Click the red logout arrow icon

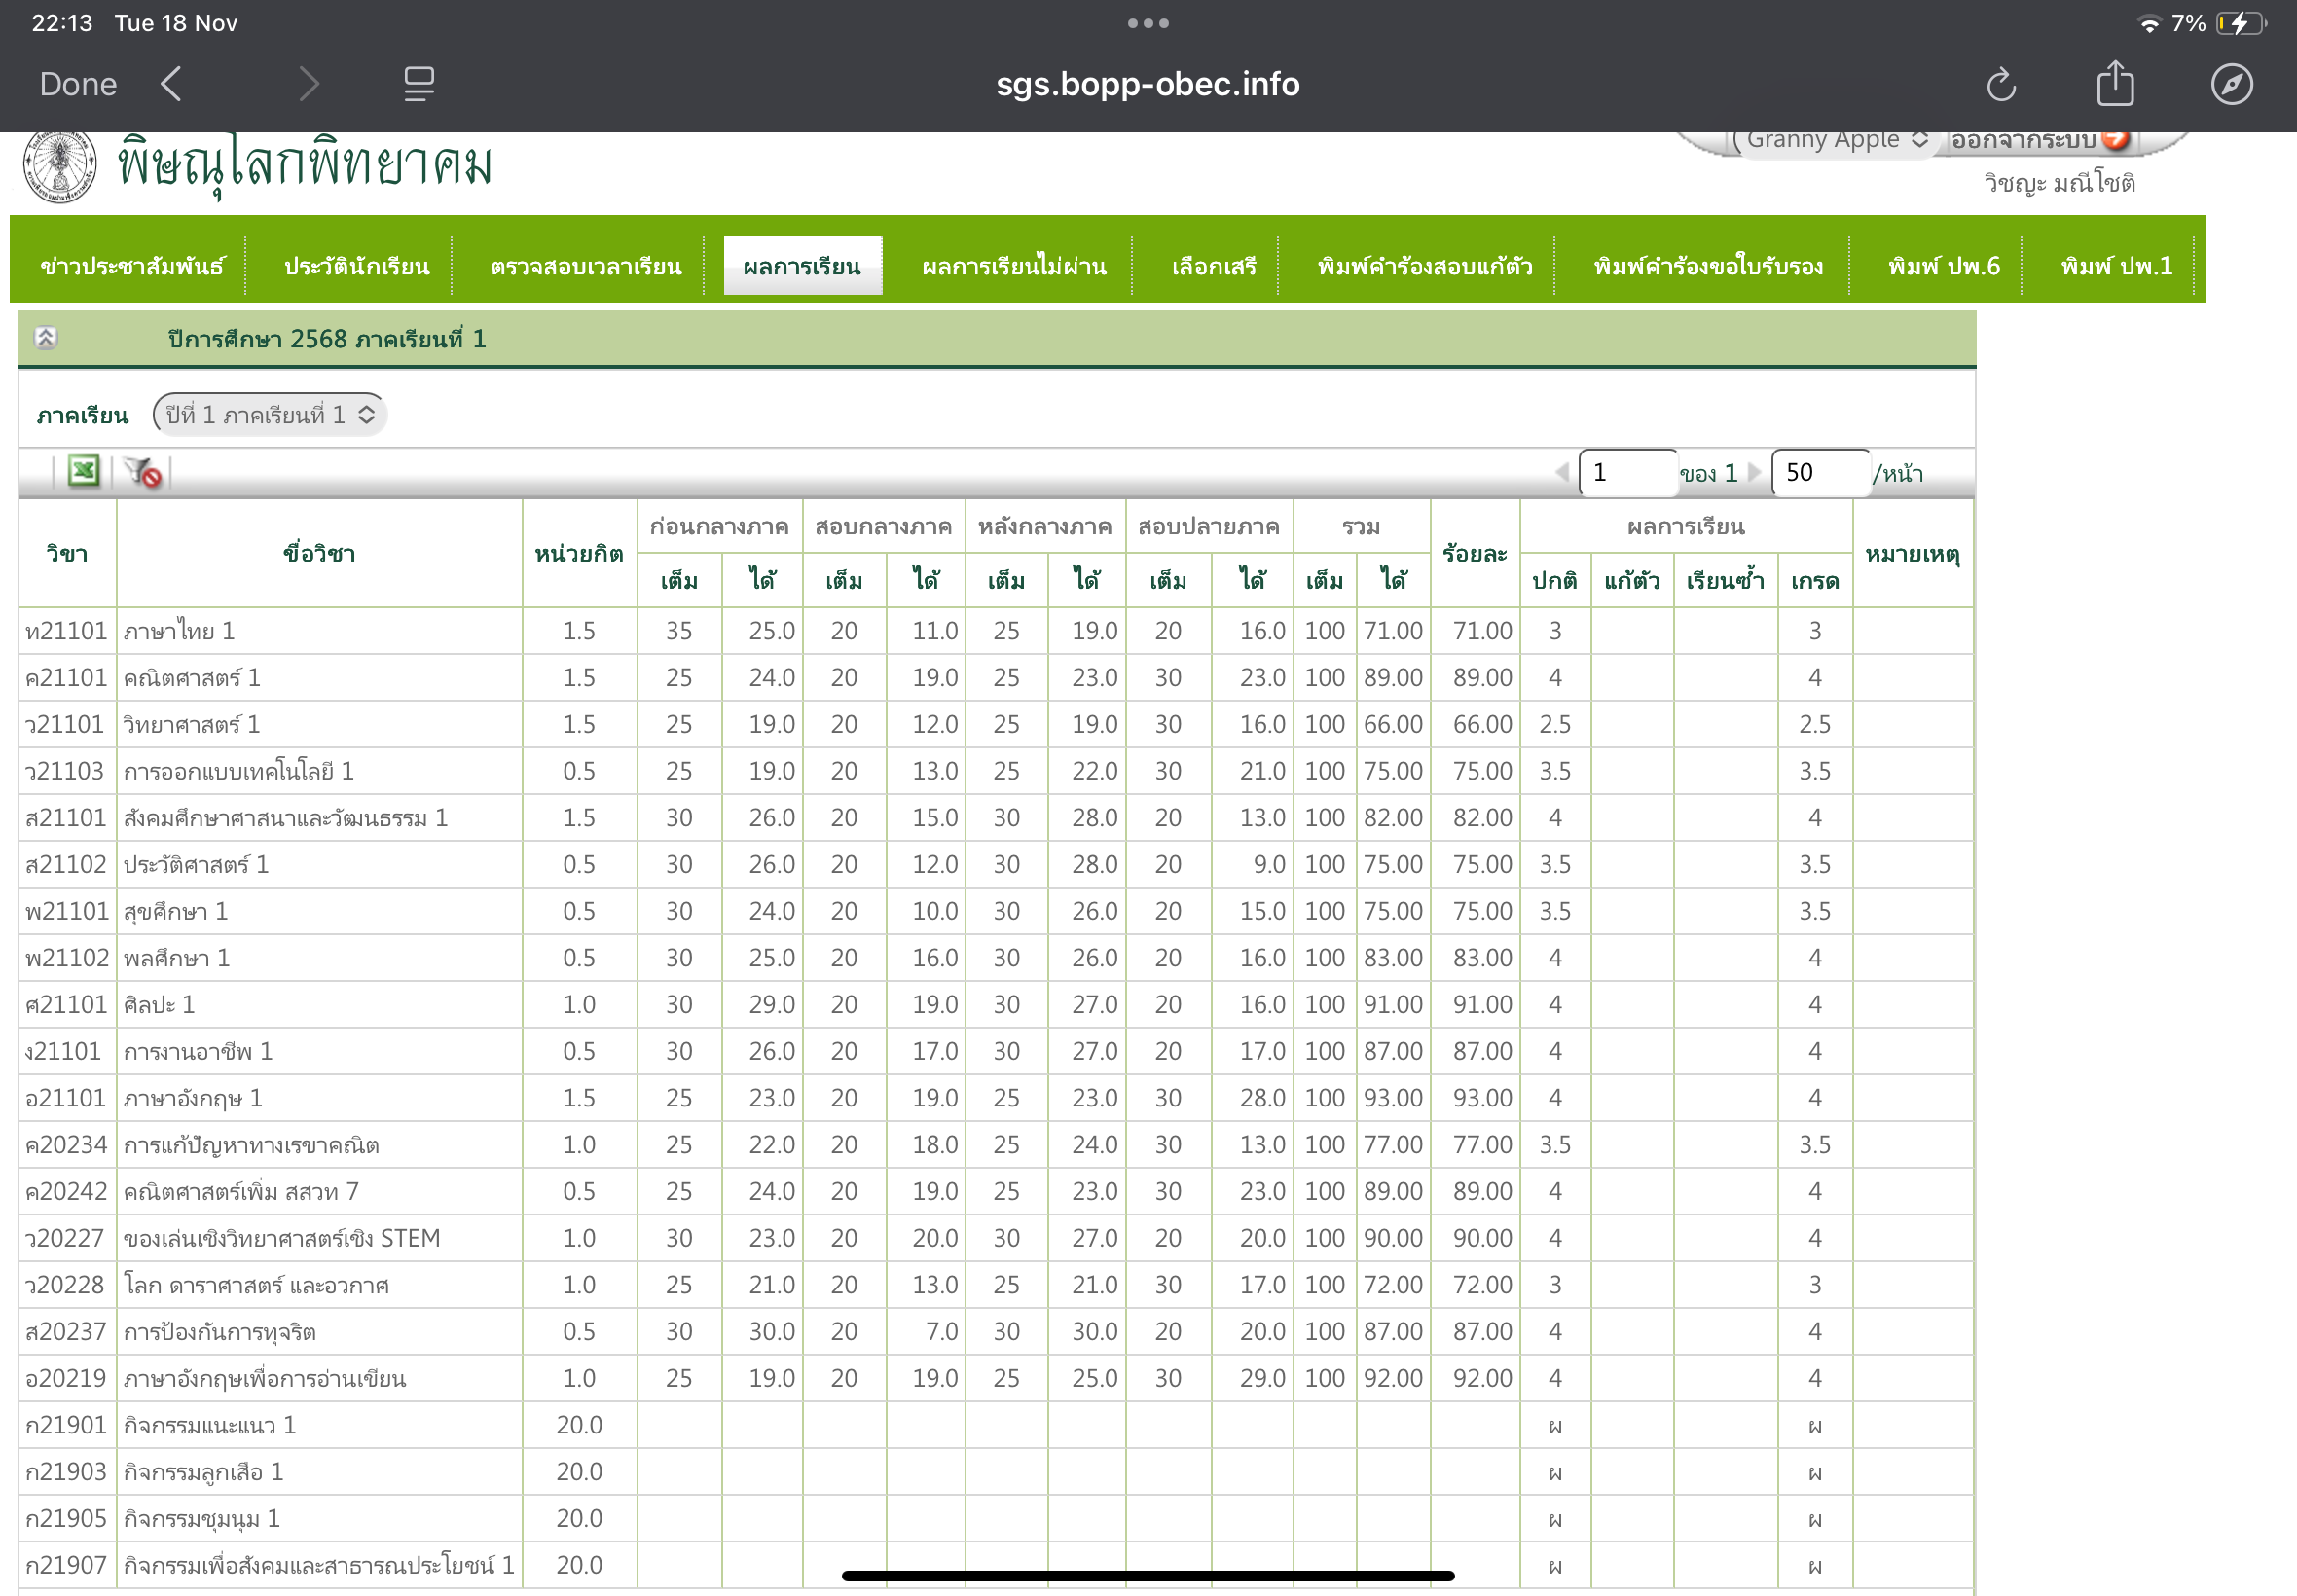point(2114,140)
